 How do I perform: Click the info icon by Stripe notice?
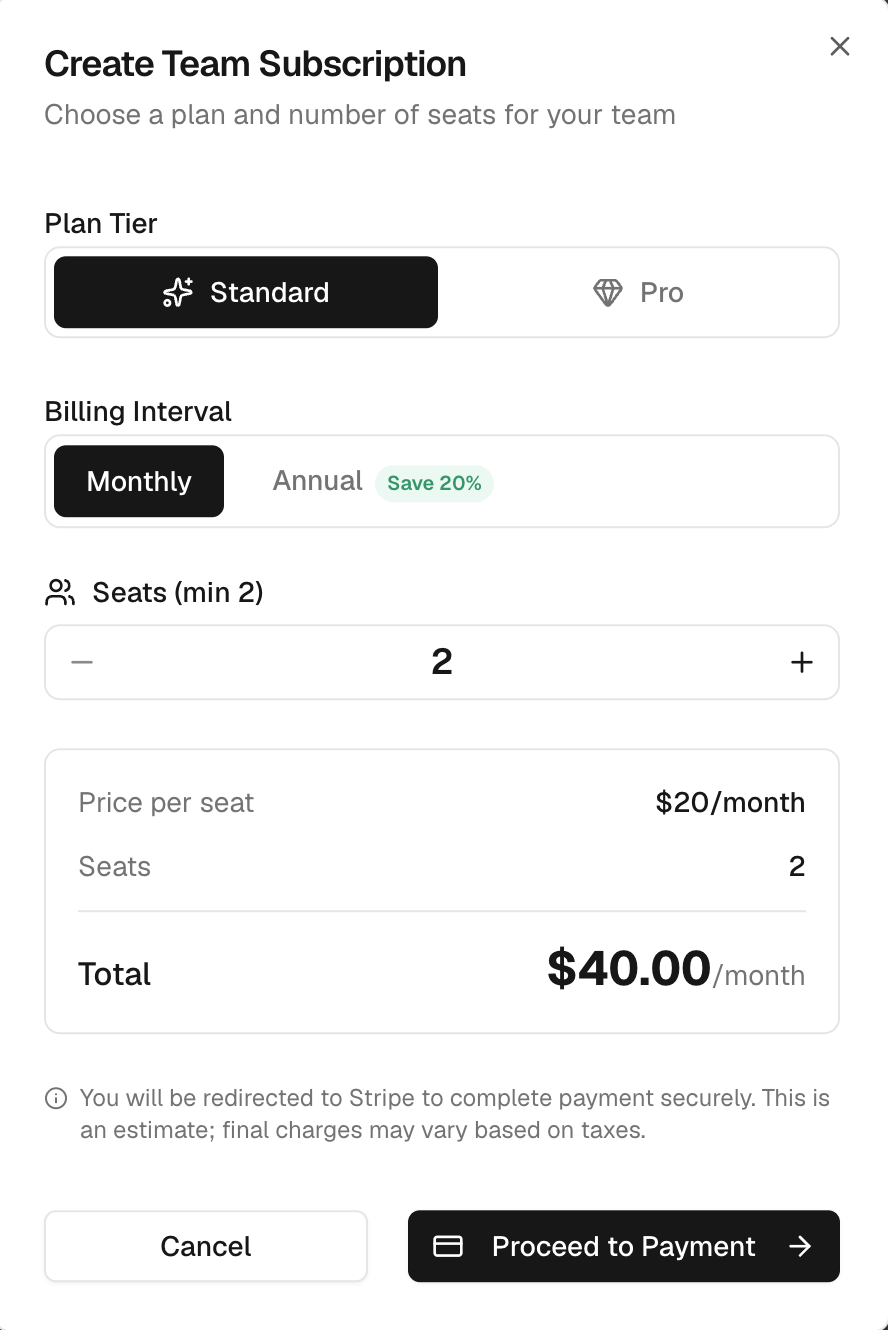tap(57, 1099)
